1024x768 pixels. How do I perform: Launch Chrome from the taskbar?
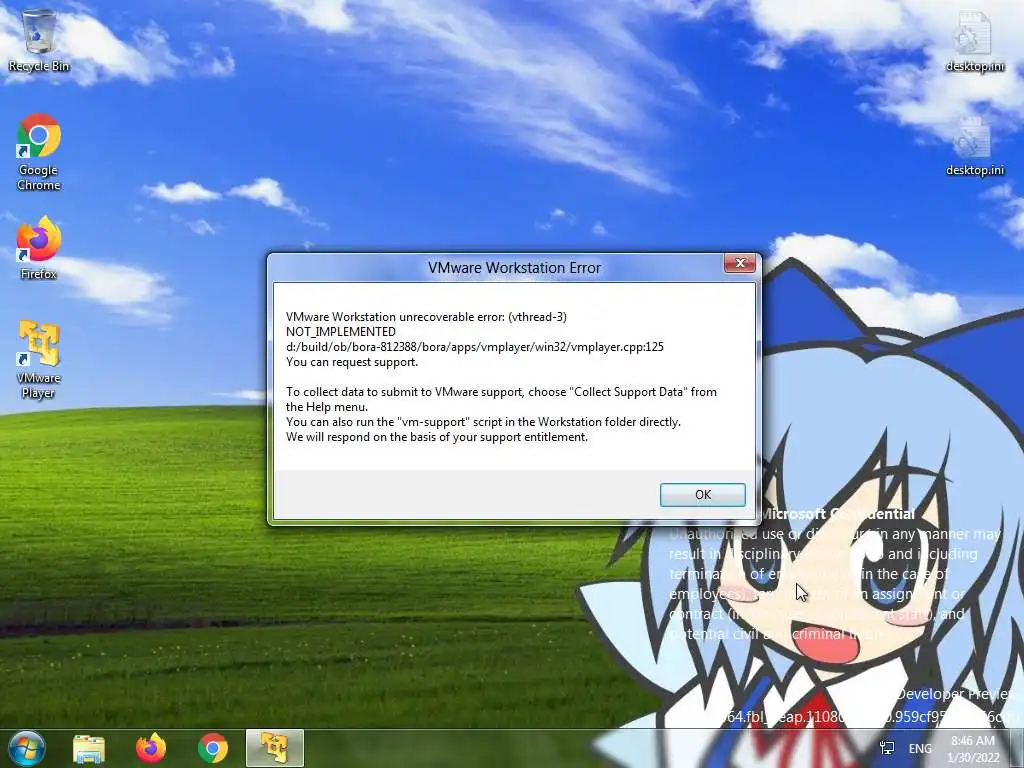pos(213,748)
